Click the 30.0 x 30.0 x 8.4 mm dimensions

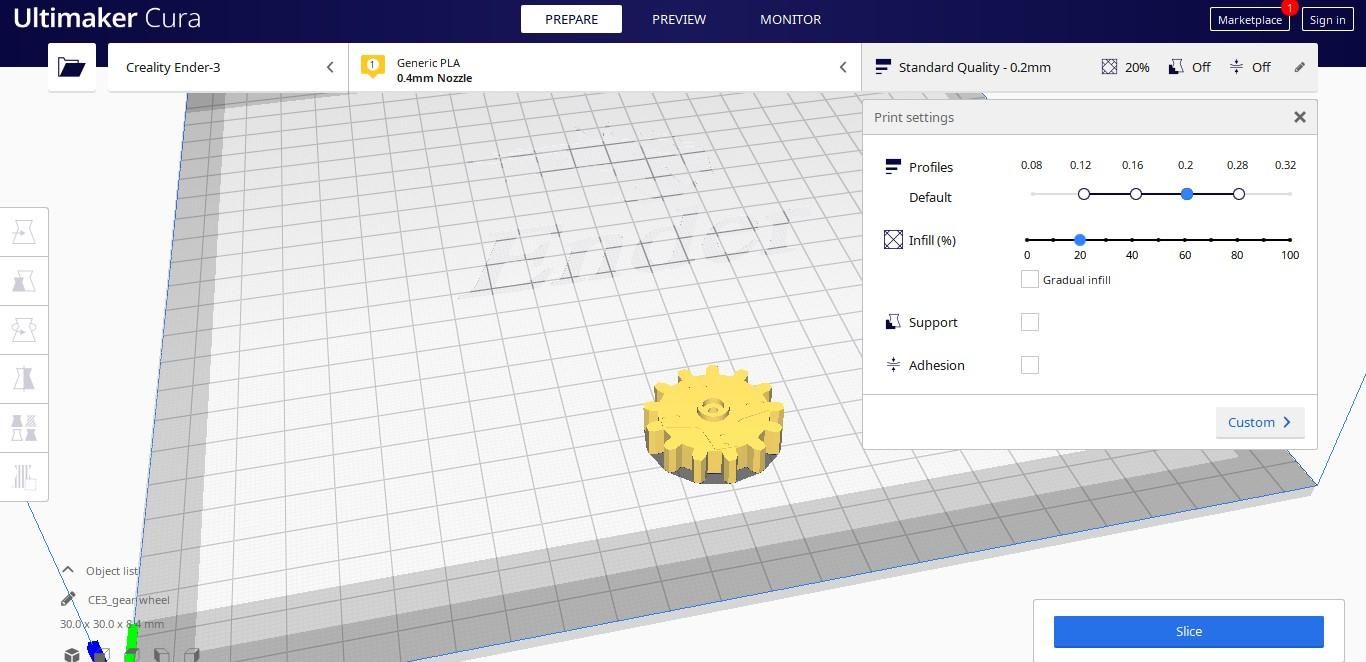click(x=111, y=623)
